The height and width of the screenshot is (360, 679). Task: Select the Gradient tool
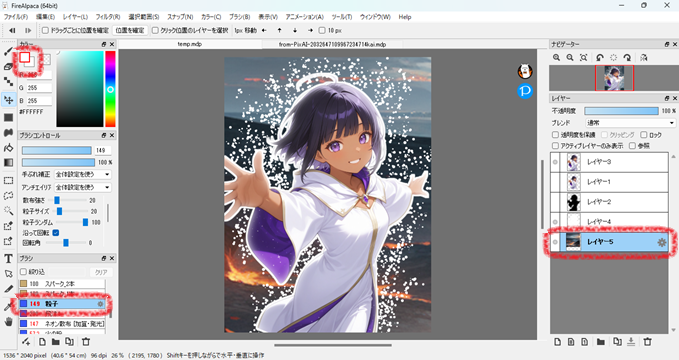(8, 162)
